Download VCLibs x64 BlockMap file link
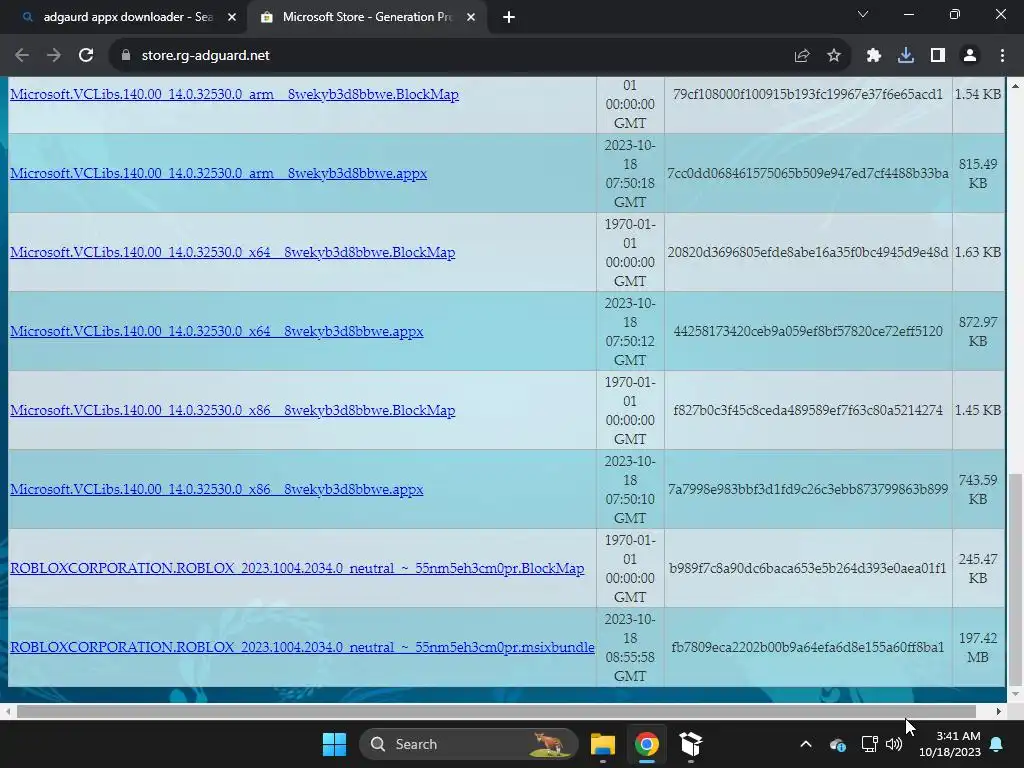Image resolution: width=1024 pixels, height=768 pixels. pos(232,252)
